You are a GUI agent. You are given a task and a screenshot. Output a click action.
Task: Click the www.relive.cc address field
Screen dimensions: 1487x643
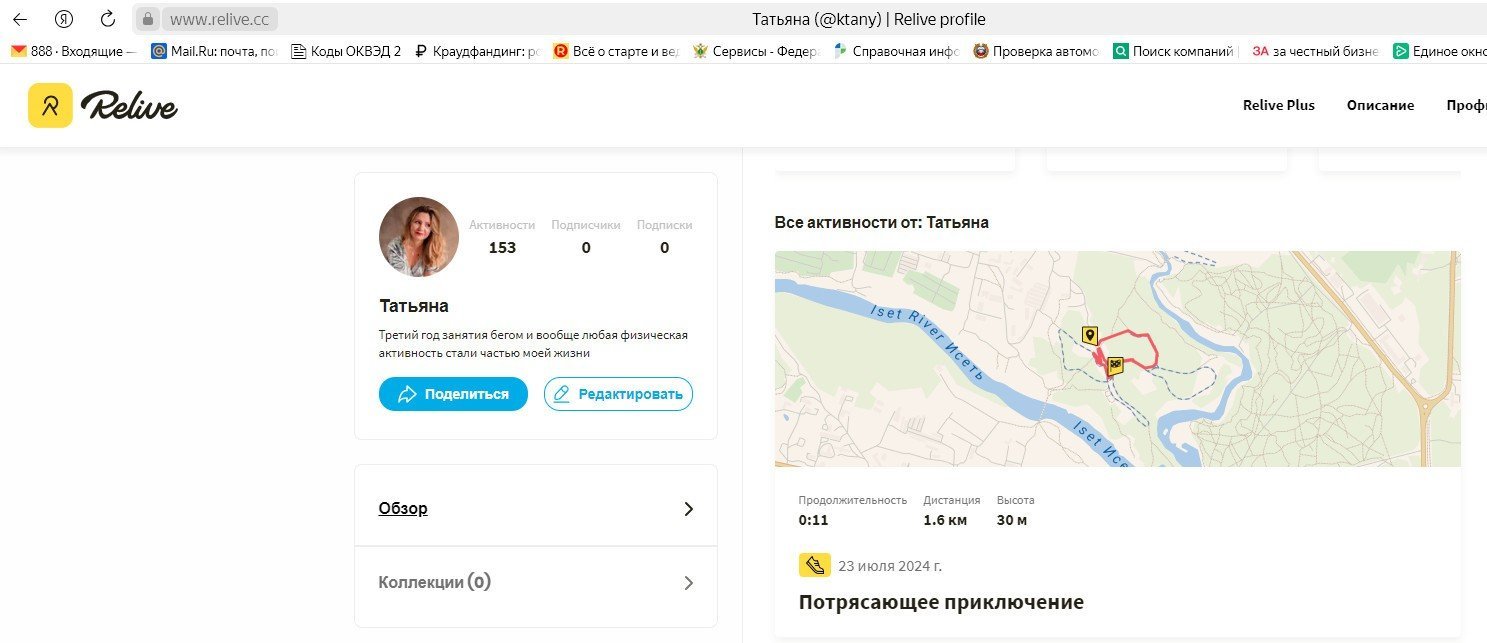220,19
